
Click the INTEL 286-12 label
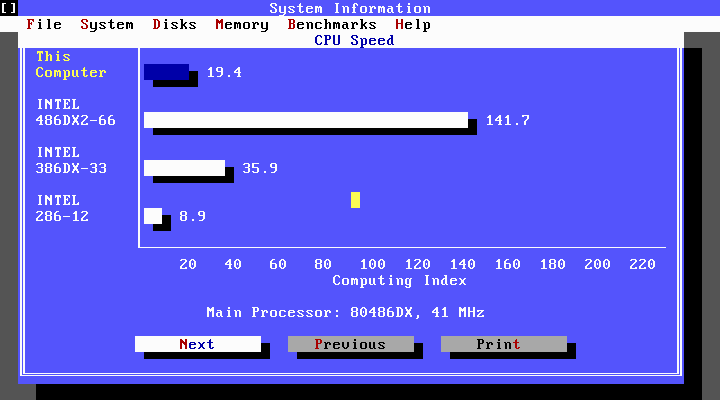coord(62,208)
